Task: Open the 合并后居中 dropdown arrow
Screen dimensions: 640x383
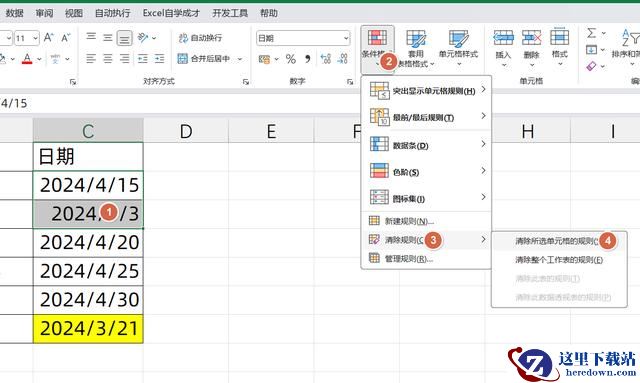Action: tap(240, 59)
